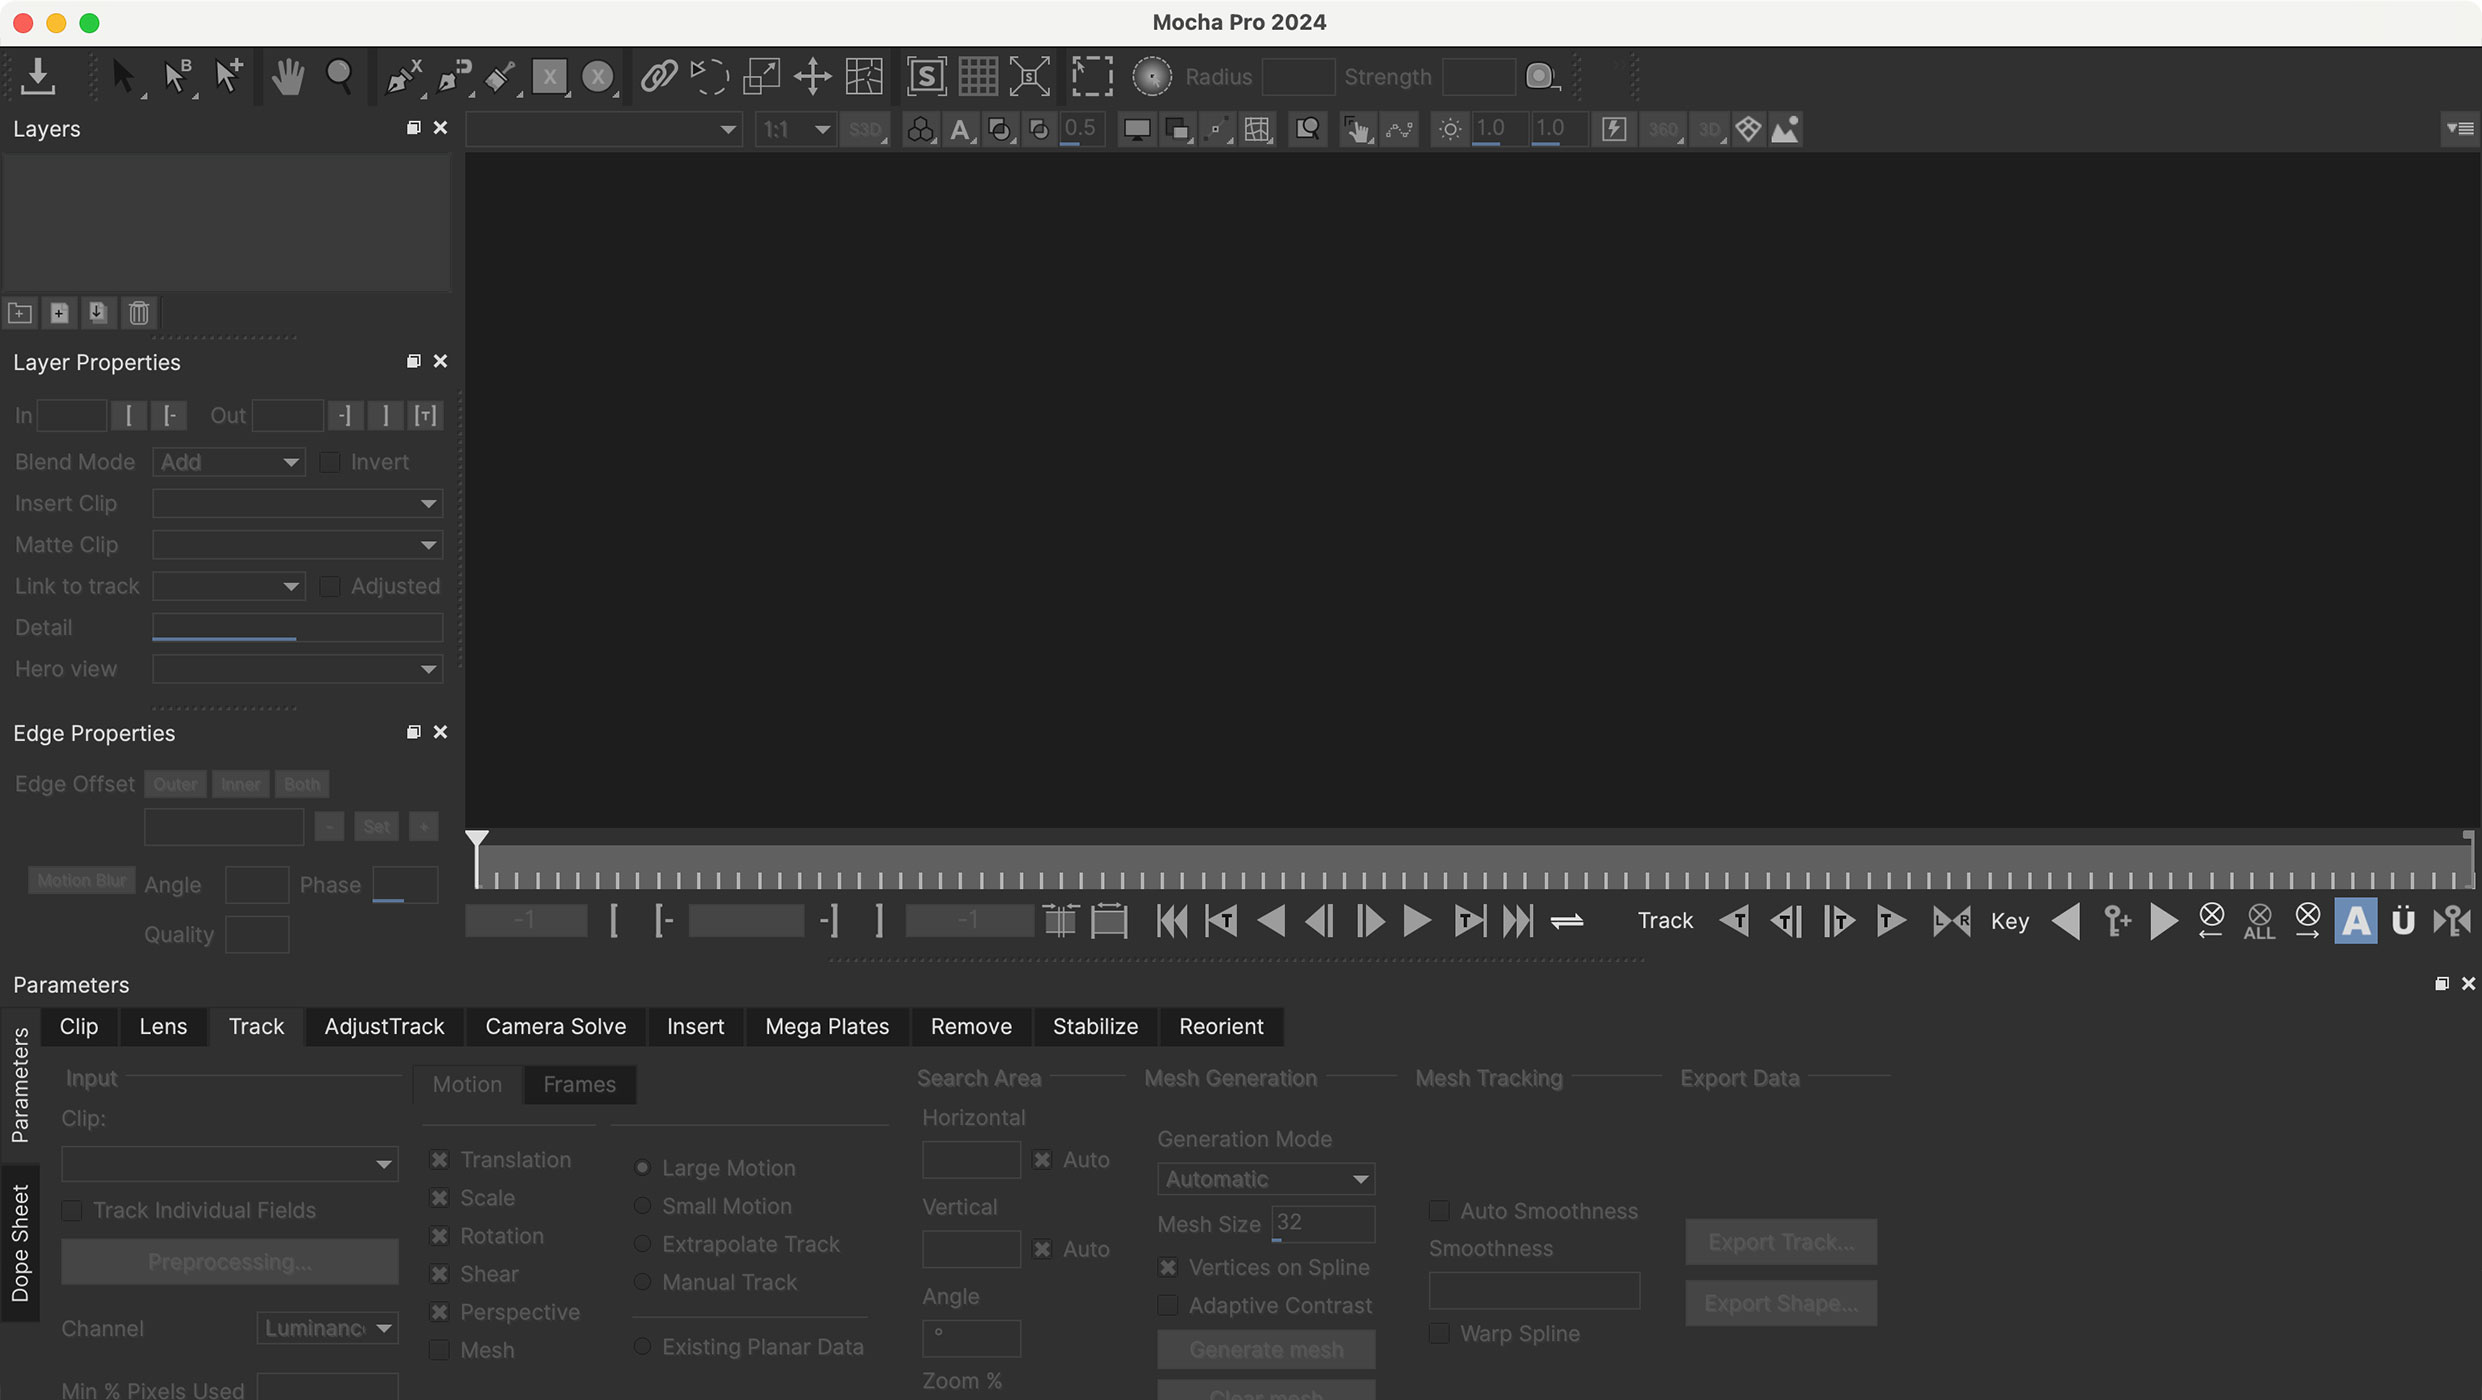Switch to the Camera Solve tab
2482x1400 pixels.
coord(555,1027)
